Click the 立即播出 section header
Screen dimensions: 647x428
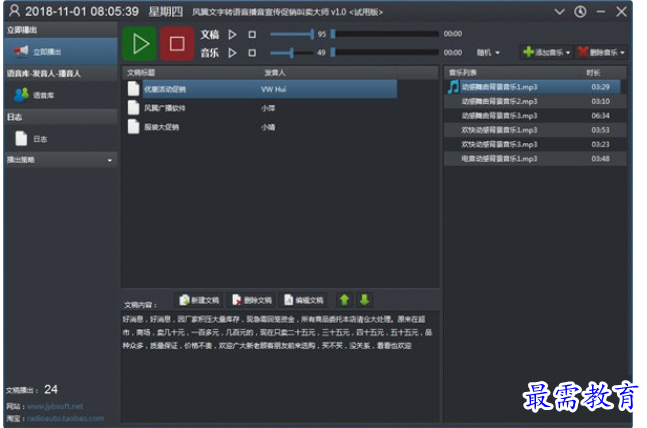click(60, 30)
